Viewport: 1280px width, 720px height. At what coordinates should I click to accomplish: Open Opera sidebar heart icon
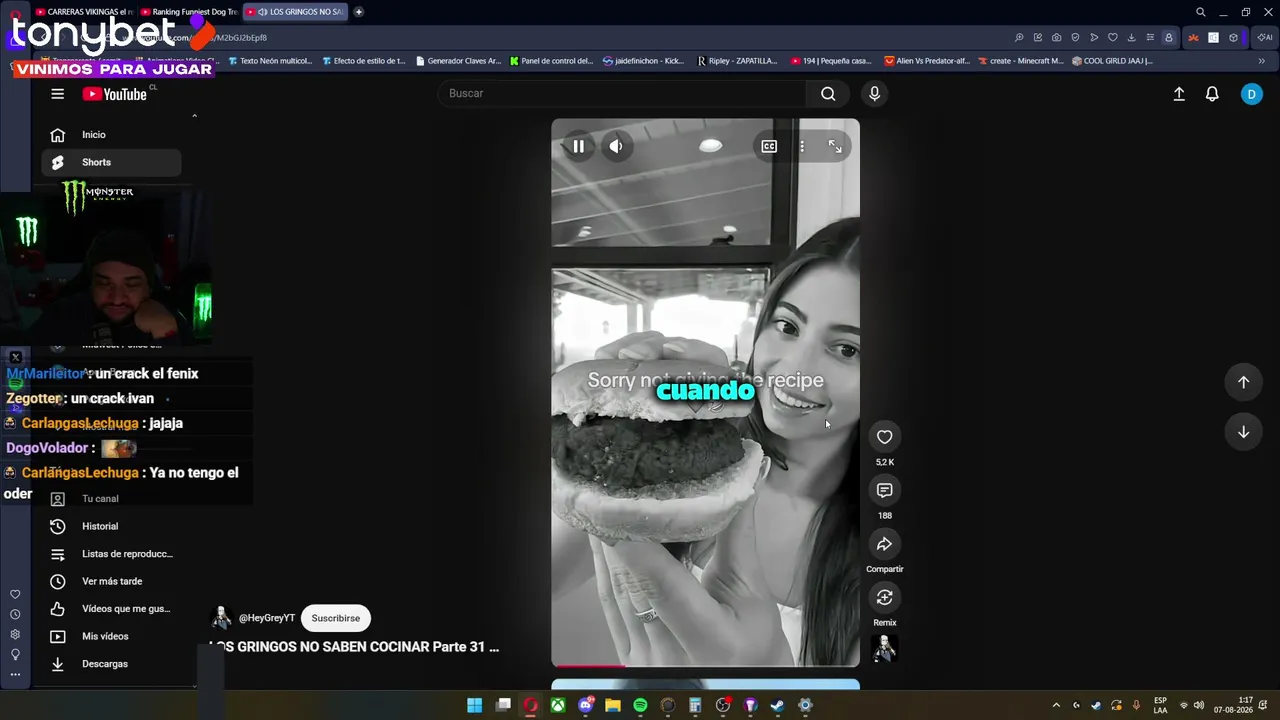click(x=15, y=595)
